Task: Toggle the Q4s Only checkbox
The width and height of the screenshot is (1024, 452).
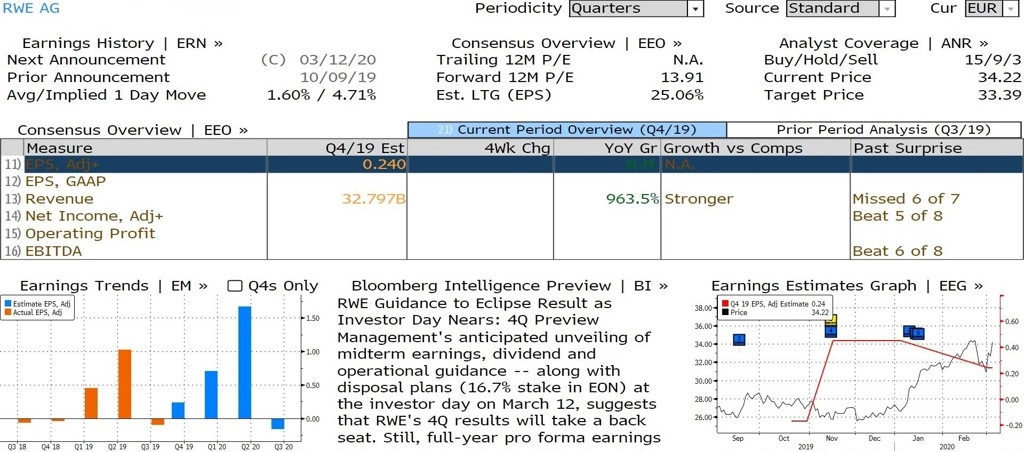Action: [235, 286]
